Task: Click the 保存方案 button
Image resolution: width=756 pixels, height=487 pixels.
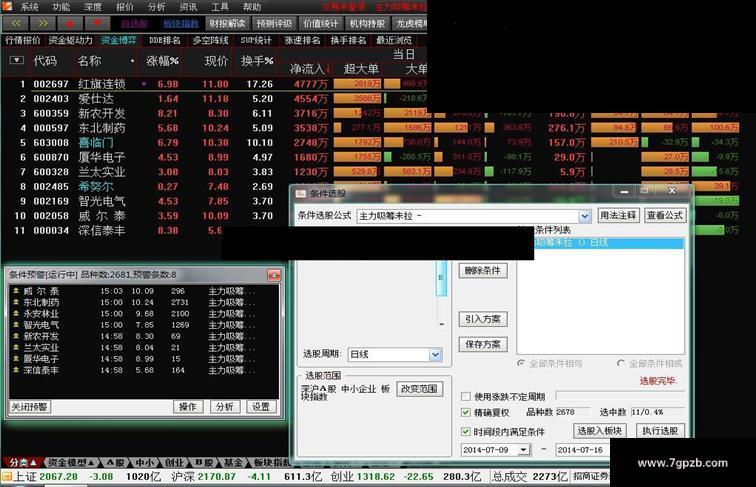Action: (x=483, y=344)
